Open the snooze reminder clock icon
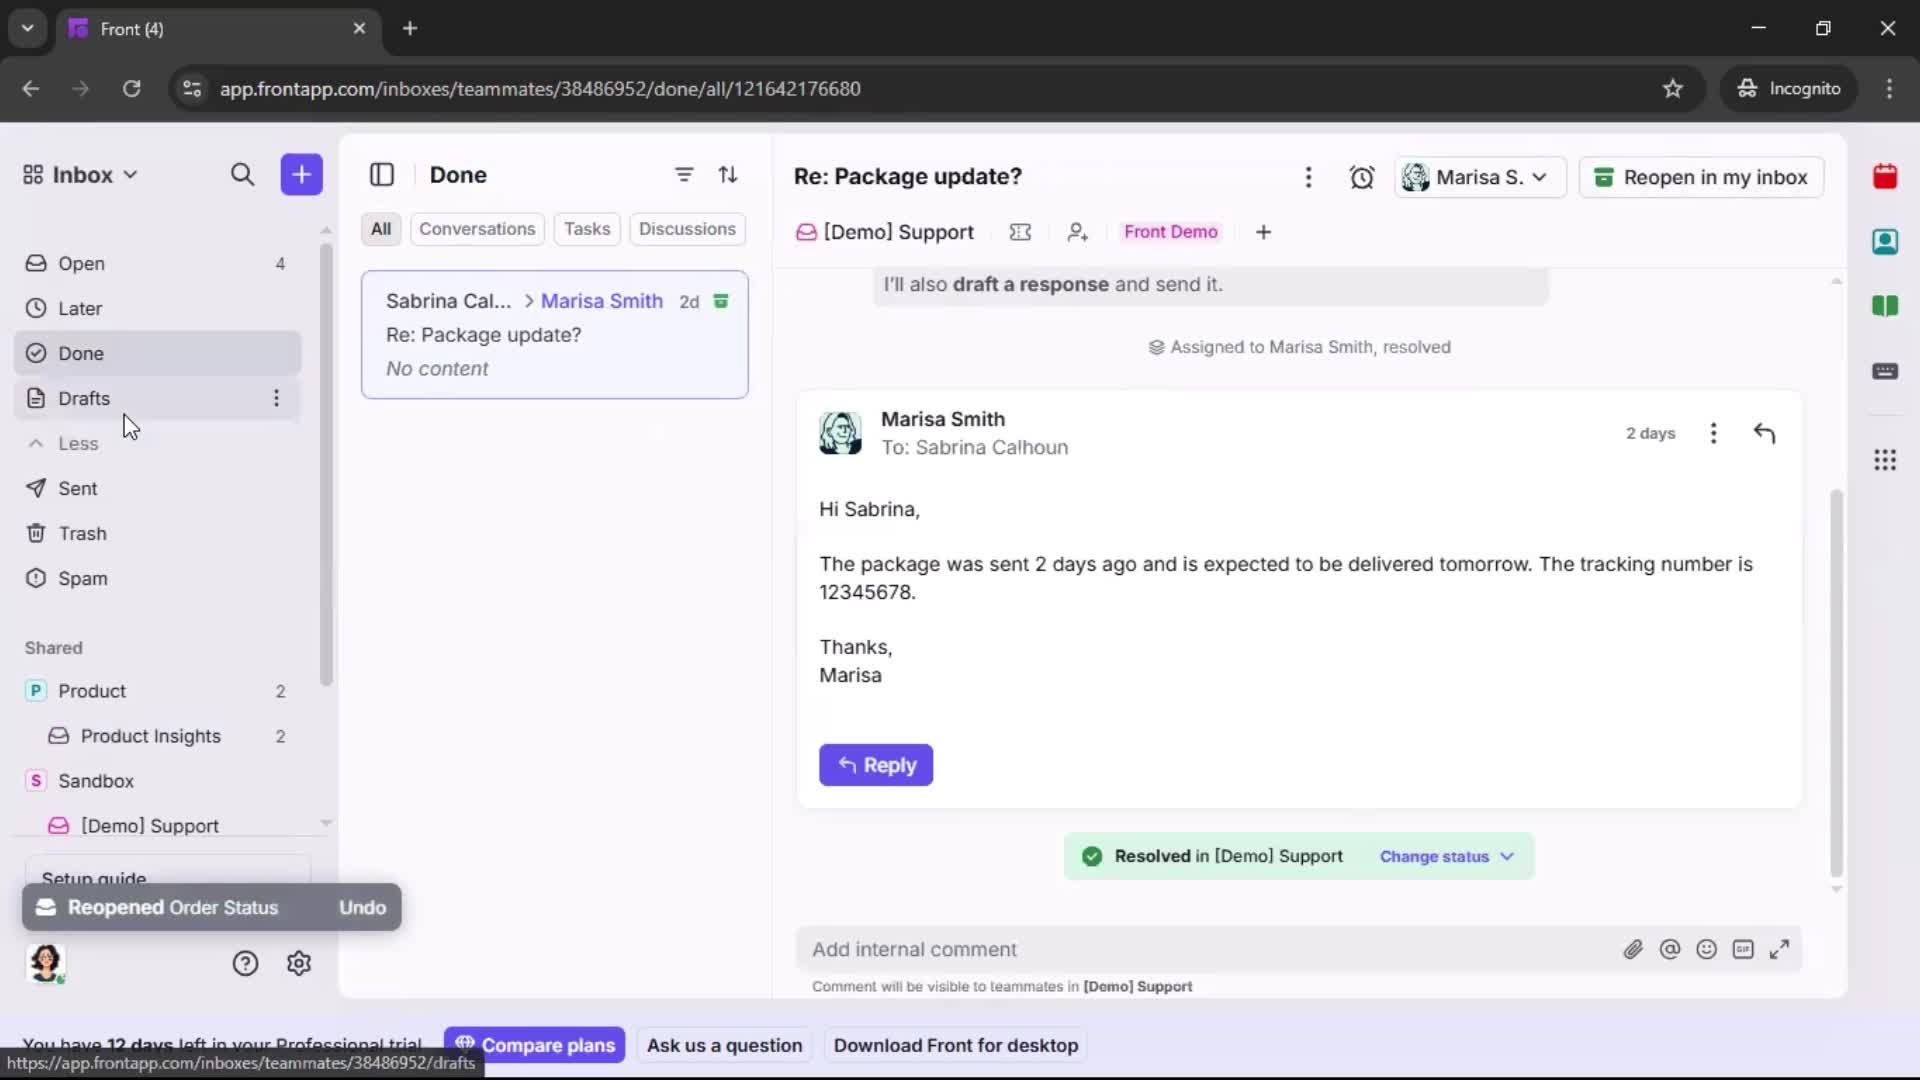This screenshot has width=1920, height=1080. tap(1363, 177)
